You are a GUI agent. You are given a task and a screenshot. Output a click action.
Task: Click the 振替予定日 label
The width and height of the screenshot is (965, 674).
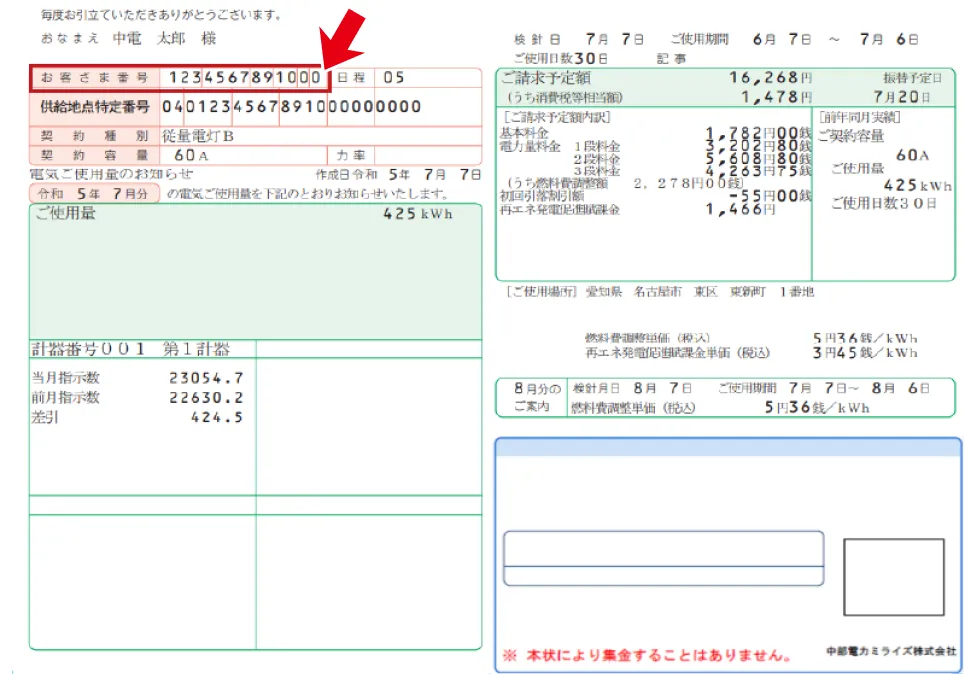[x=912, y=78]
